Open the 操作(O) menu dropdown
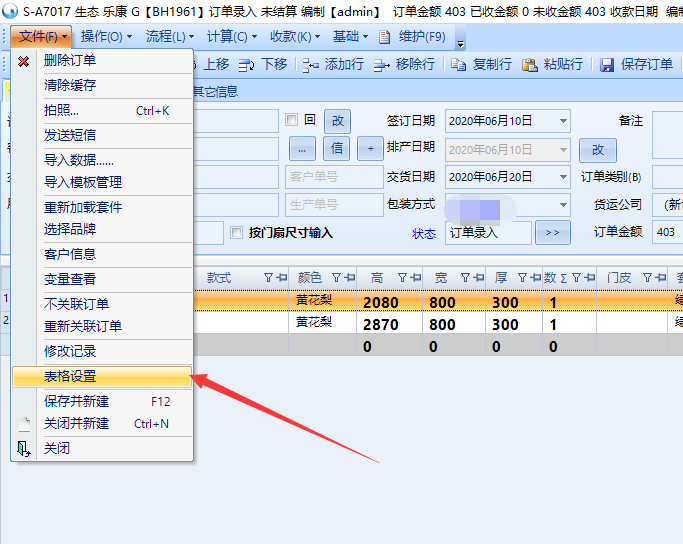This screenshot has width=683, height=544. click(106, 36)
